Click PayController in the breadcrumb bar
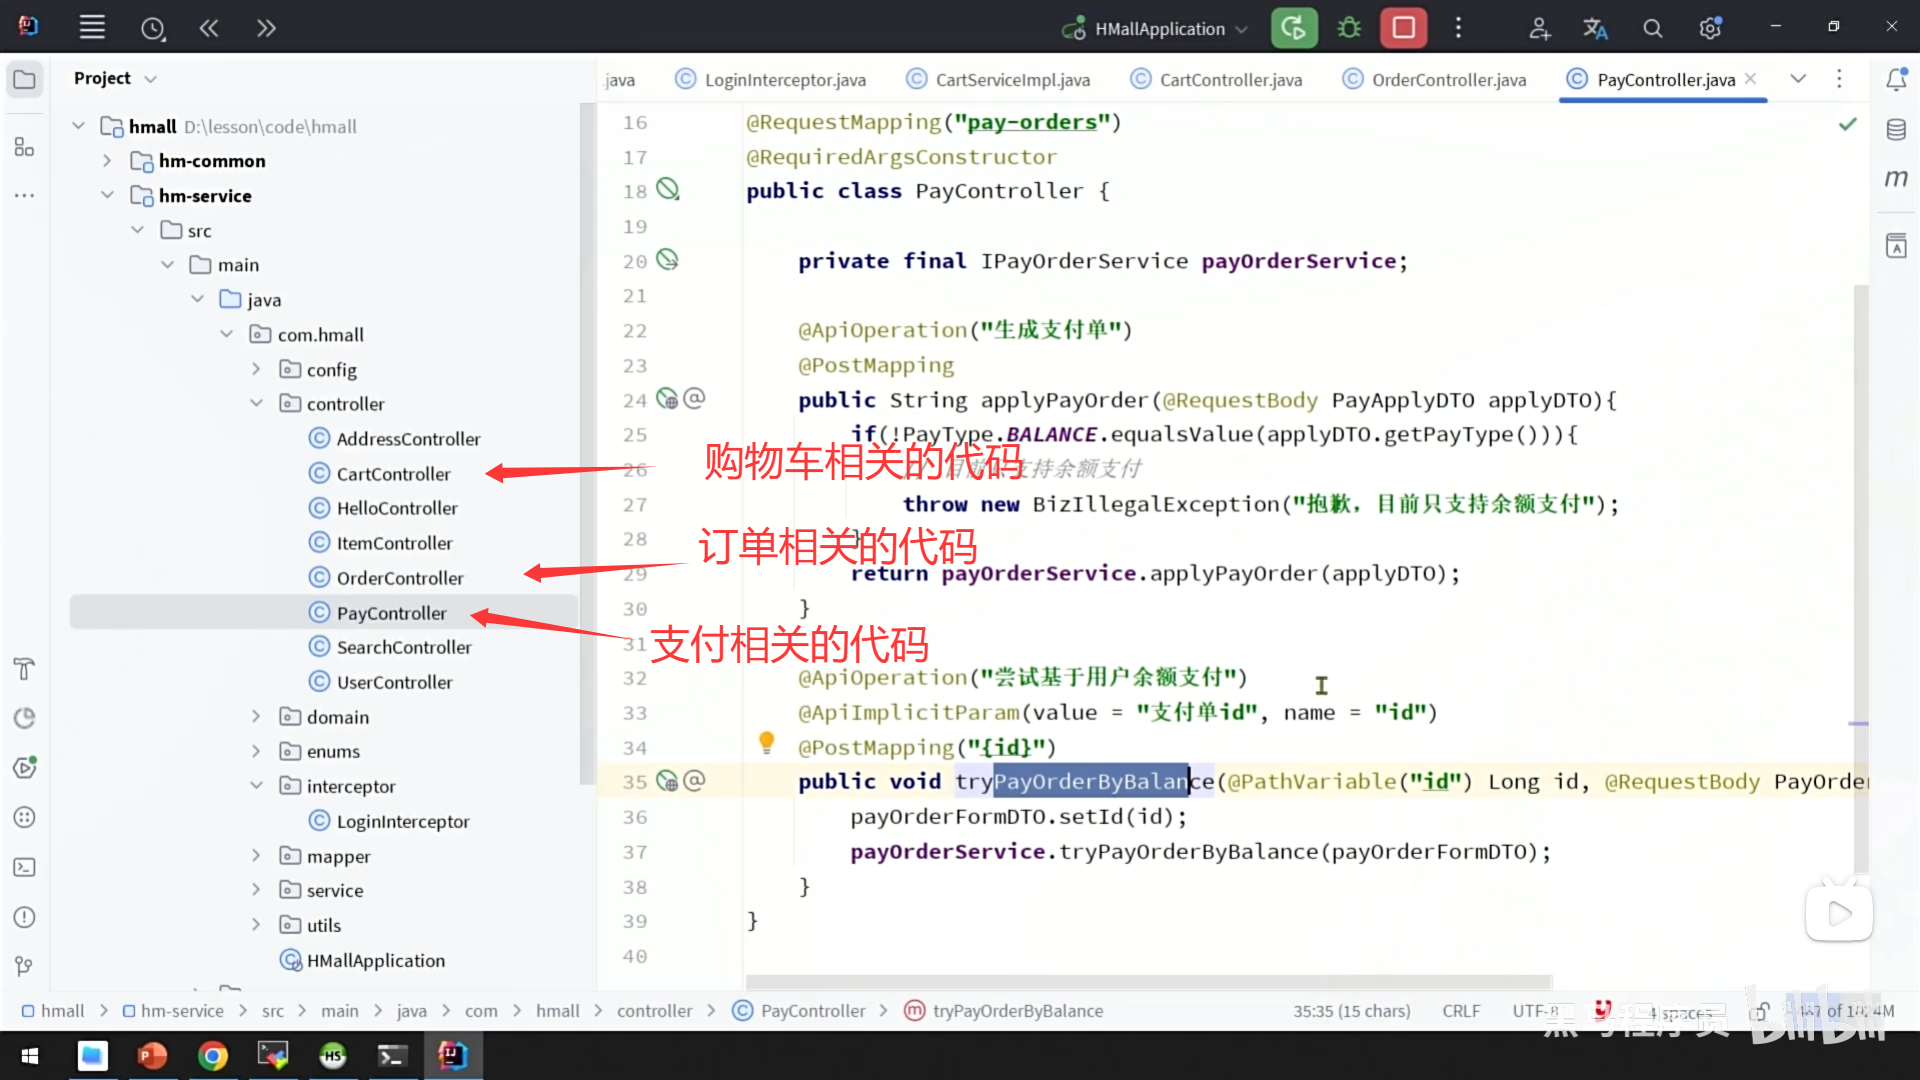1920x1080 pixels. pyautogui.click(x=812, y=1011)
